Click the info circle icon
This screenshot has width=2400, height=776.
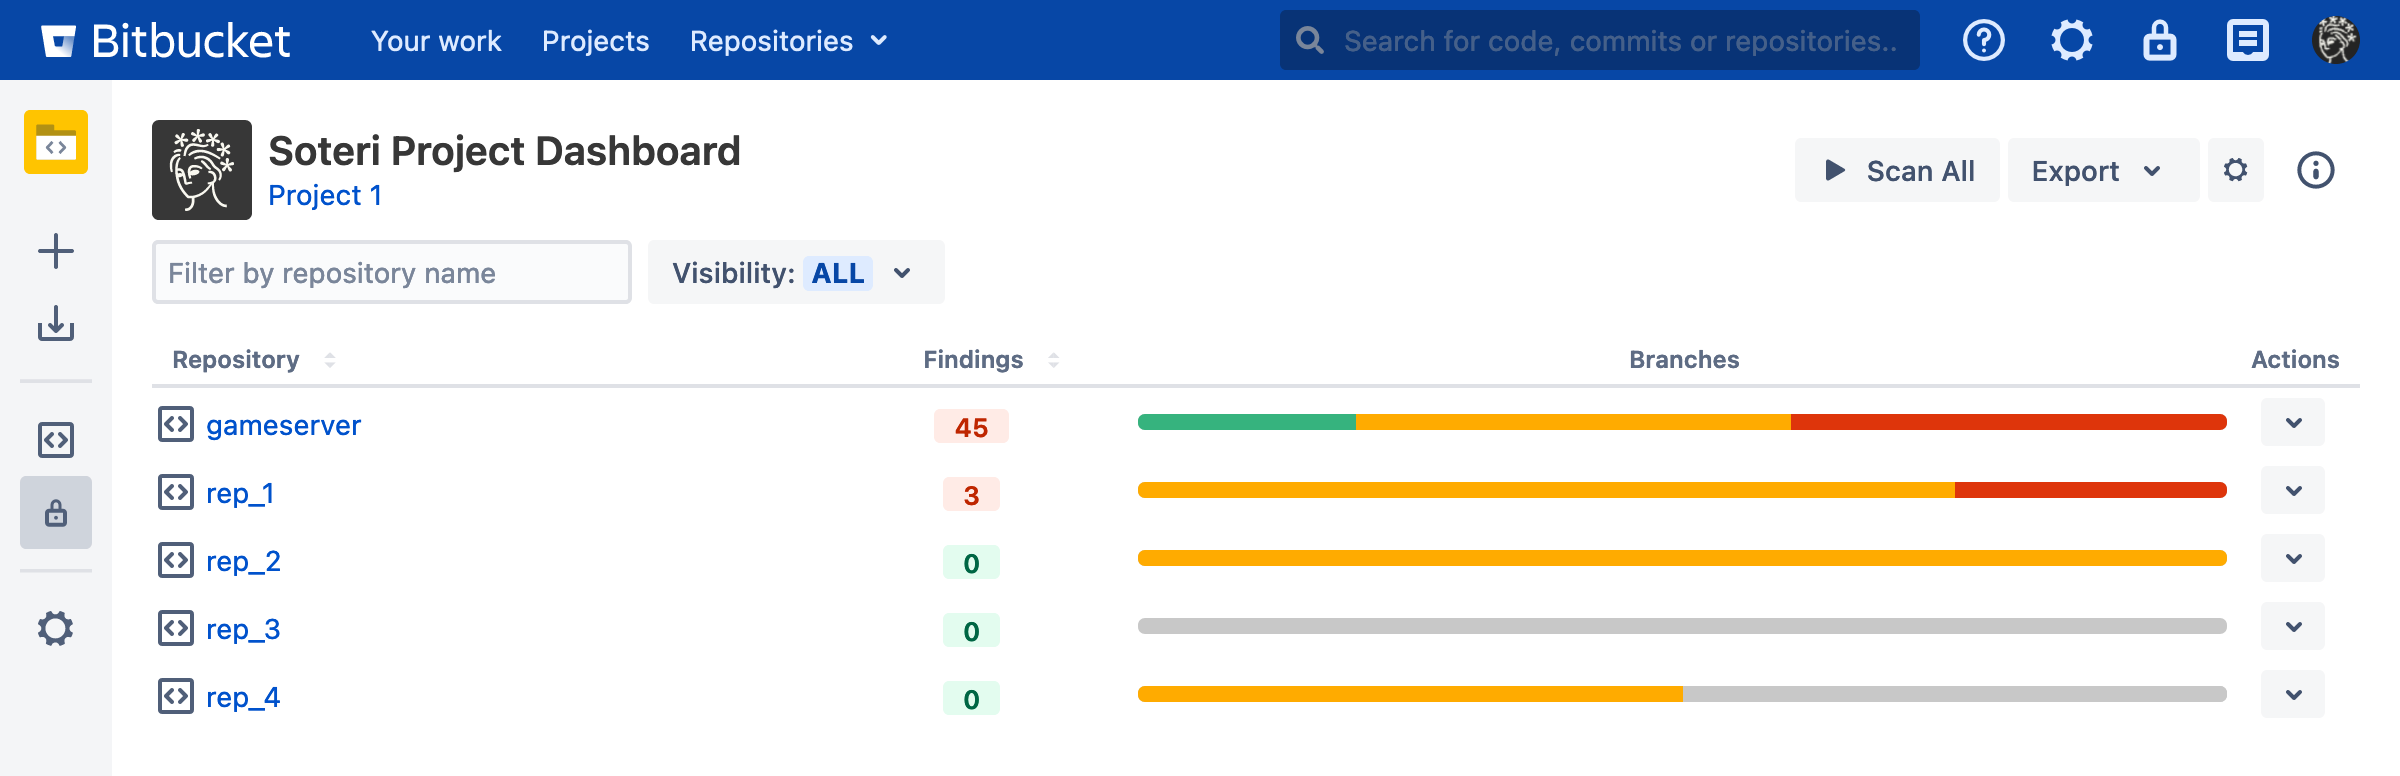[x=2315, y=171]
